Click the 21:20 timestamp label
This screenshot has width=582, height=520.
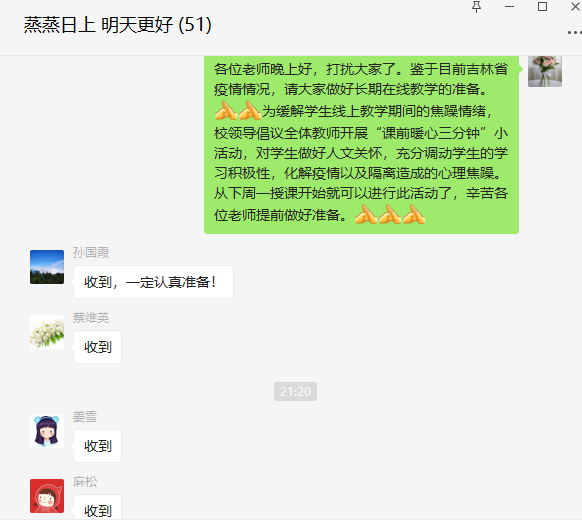click(295, 392)
